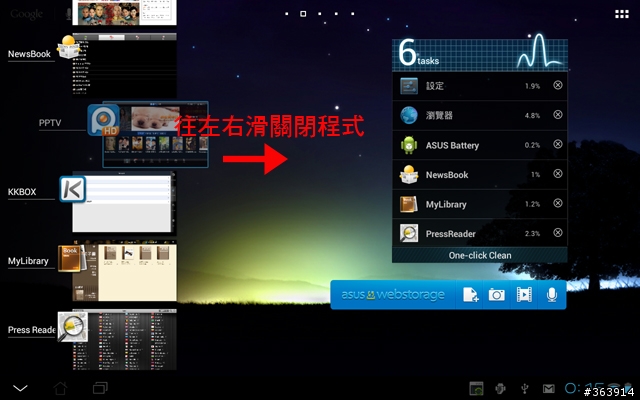Image resolution: width=640 pixels, height=400 pixels.
Task: Tap the USB connection status icon
Action: (x=525, y=389)
